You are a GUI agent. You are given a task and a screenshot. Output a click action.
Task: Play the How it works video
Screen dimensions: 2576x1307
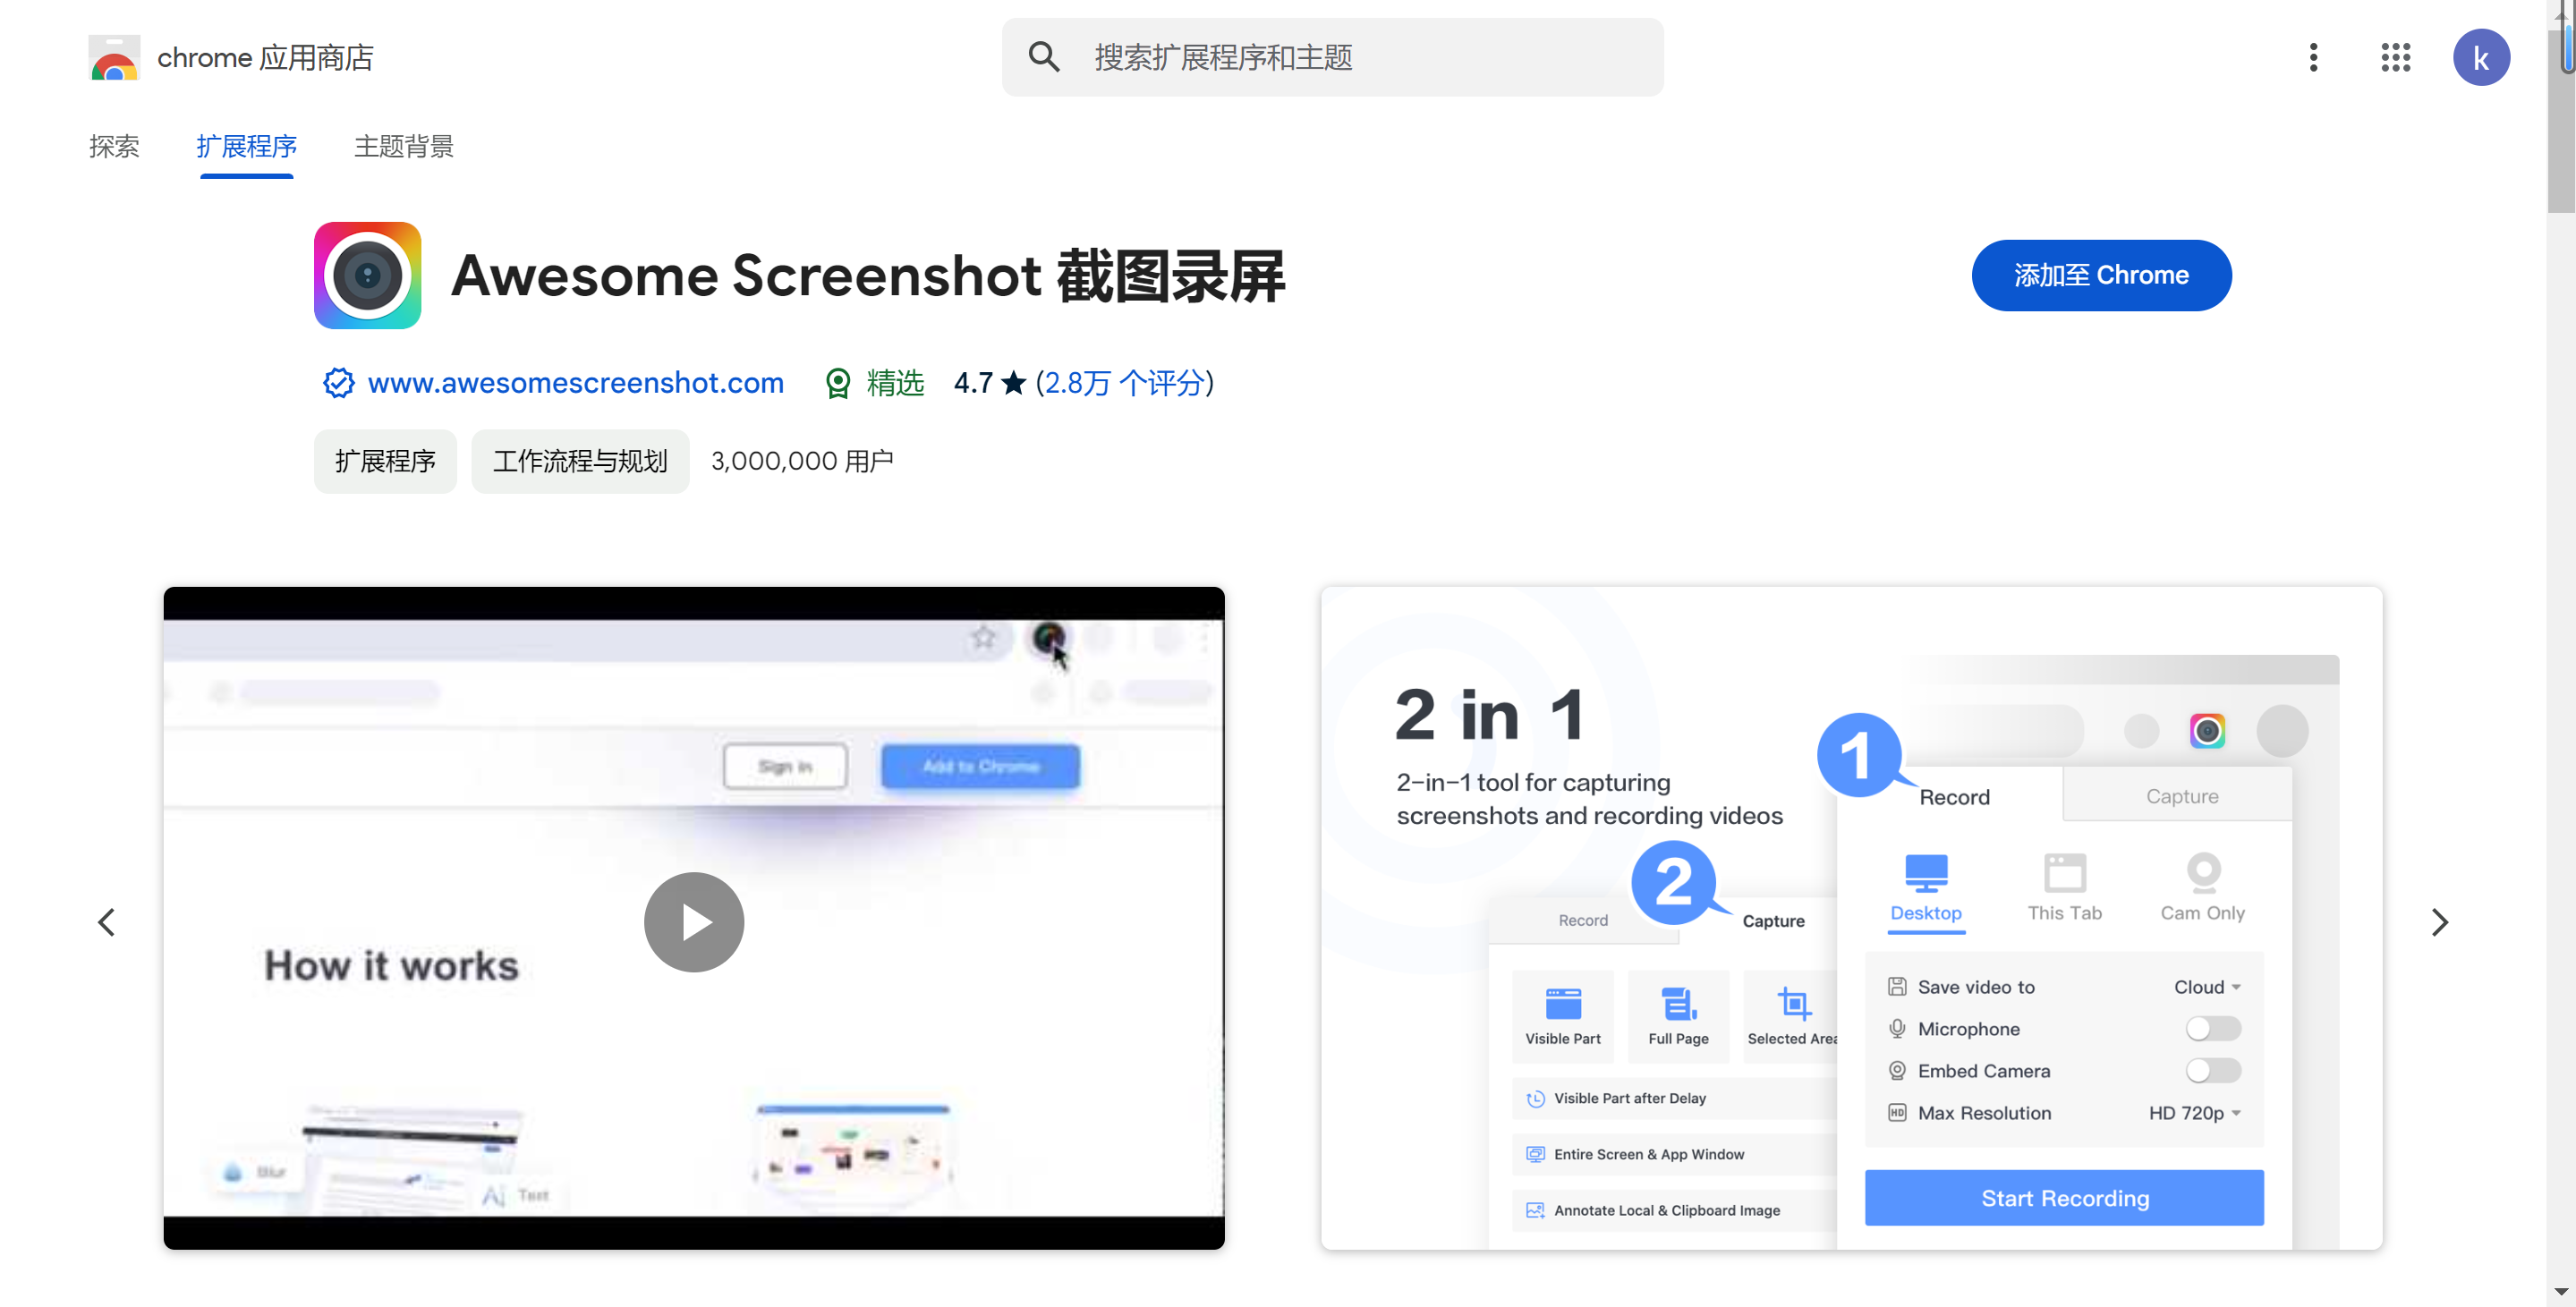pos(693,921)
